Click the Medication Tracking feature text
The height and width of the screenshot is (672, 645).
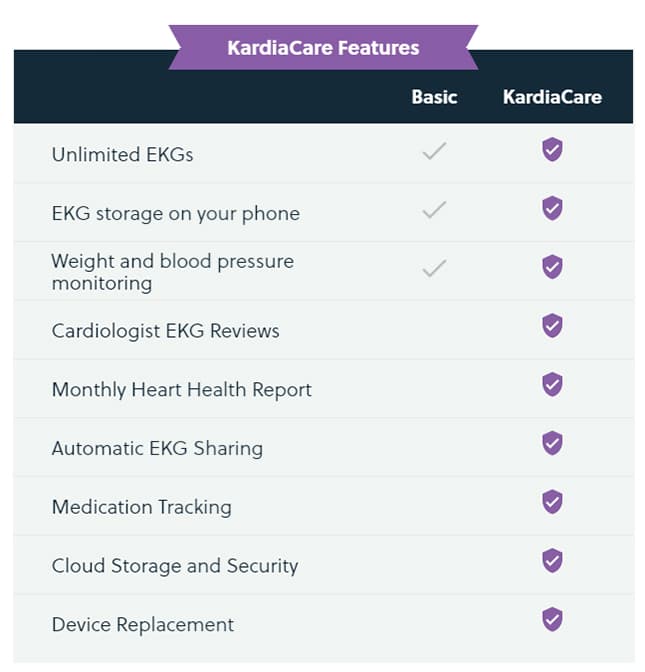141,507
